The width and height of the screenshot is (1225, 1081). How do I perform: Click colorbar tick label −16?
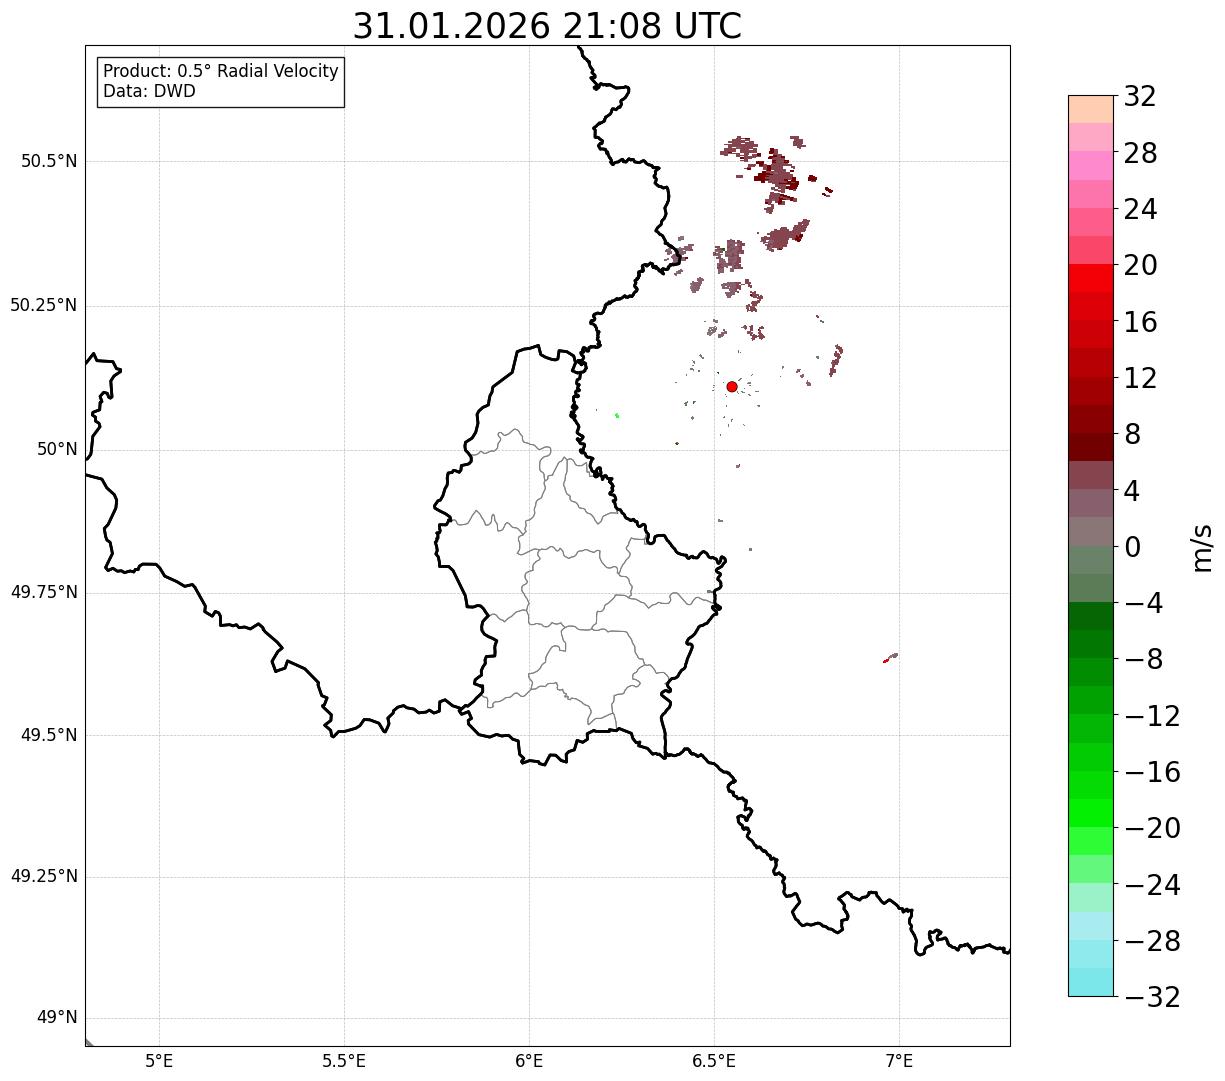coord(1152,773)
